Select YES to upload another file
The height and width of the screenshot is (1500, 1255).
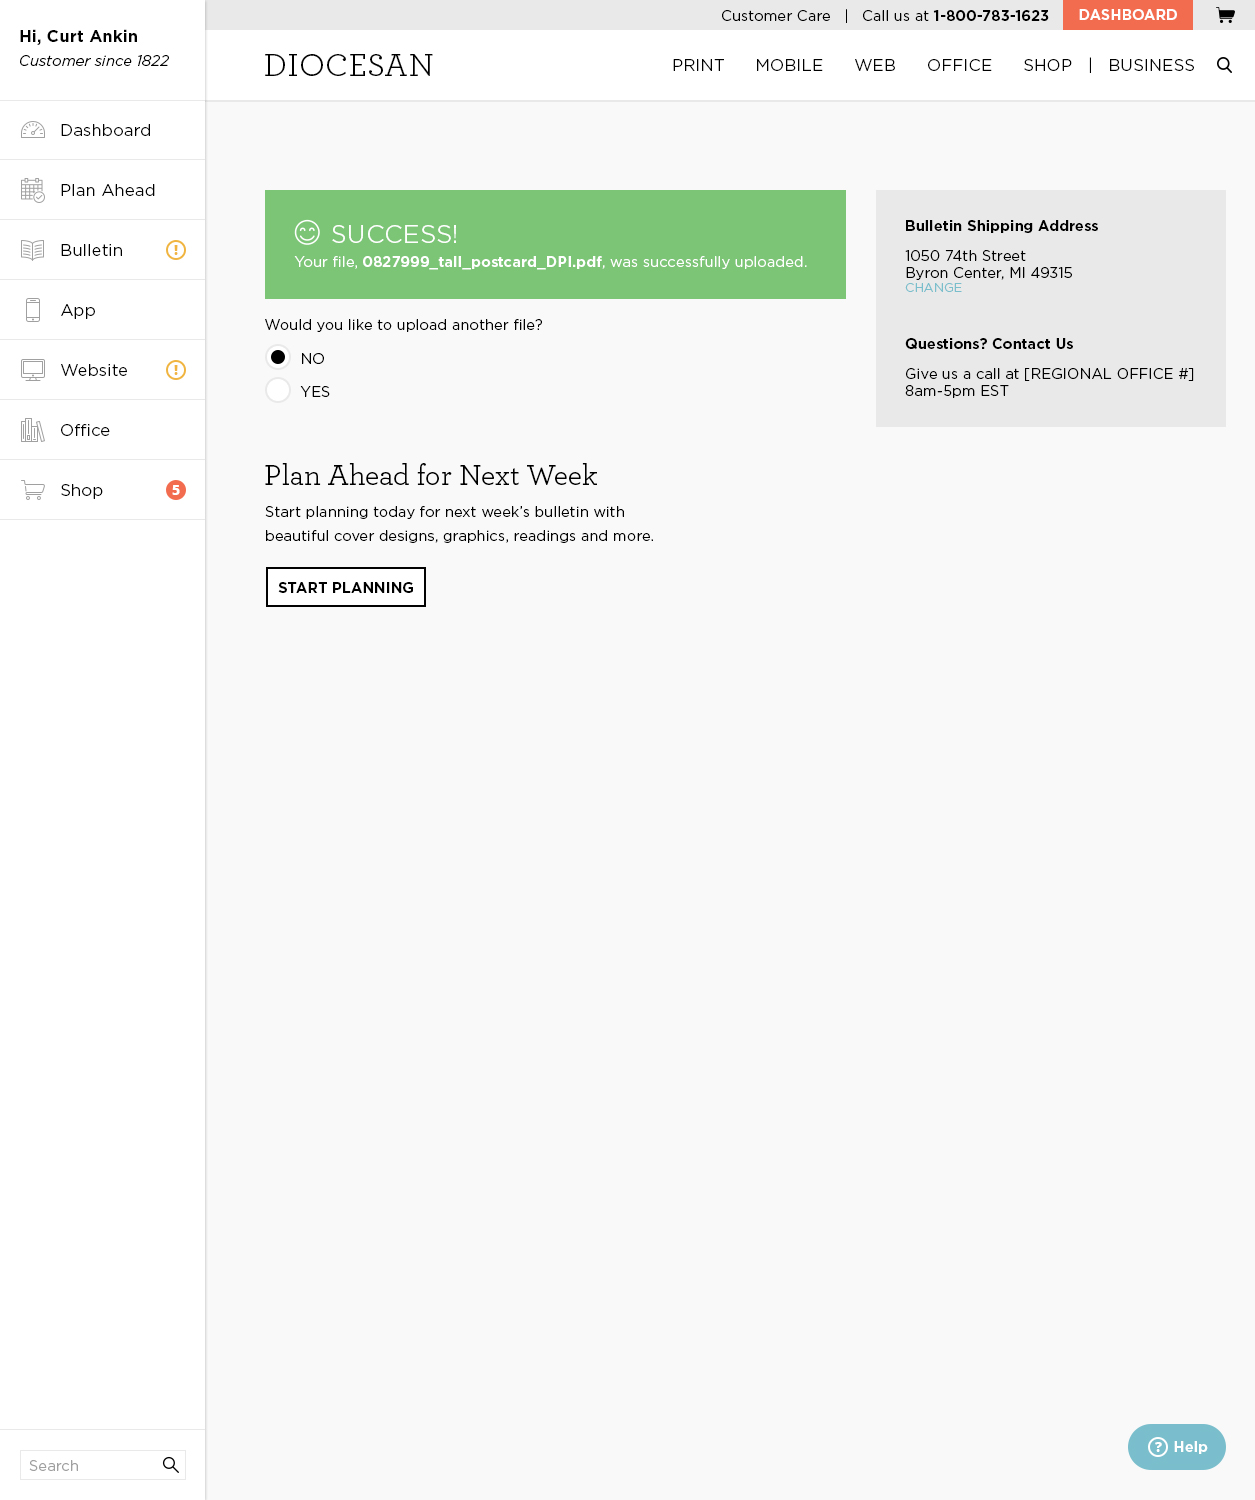[278, 390]
